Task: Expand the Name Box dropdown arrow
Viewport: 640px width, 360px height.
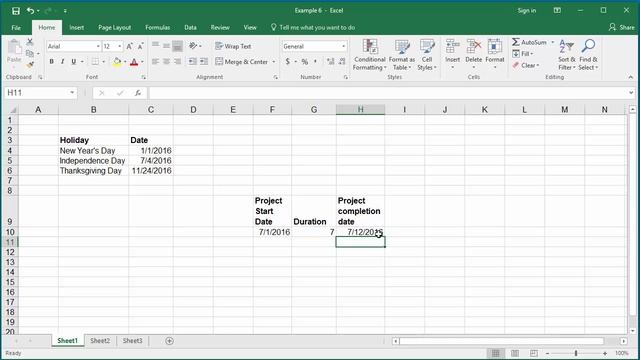Action: 72,93
